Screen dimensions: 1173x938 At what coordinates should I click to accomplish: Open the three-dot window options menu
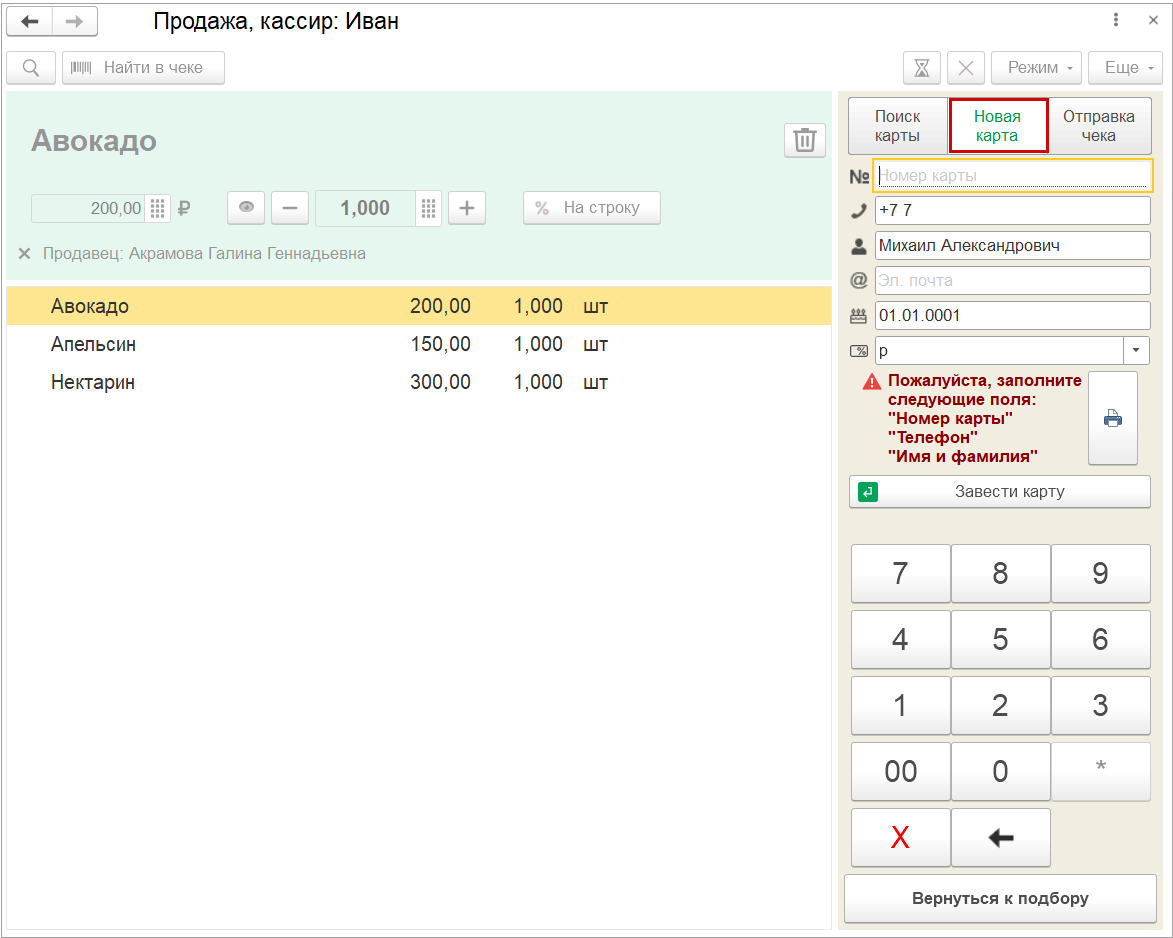tap(1115, 20)
